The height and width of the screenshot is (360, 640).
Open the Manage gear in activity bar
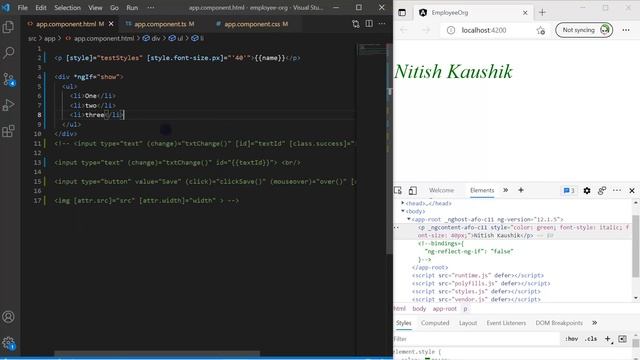coord(9,343)
